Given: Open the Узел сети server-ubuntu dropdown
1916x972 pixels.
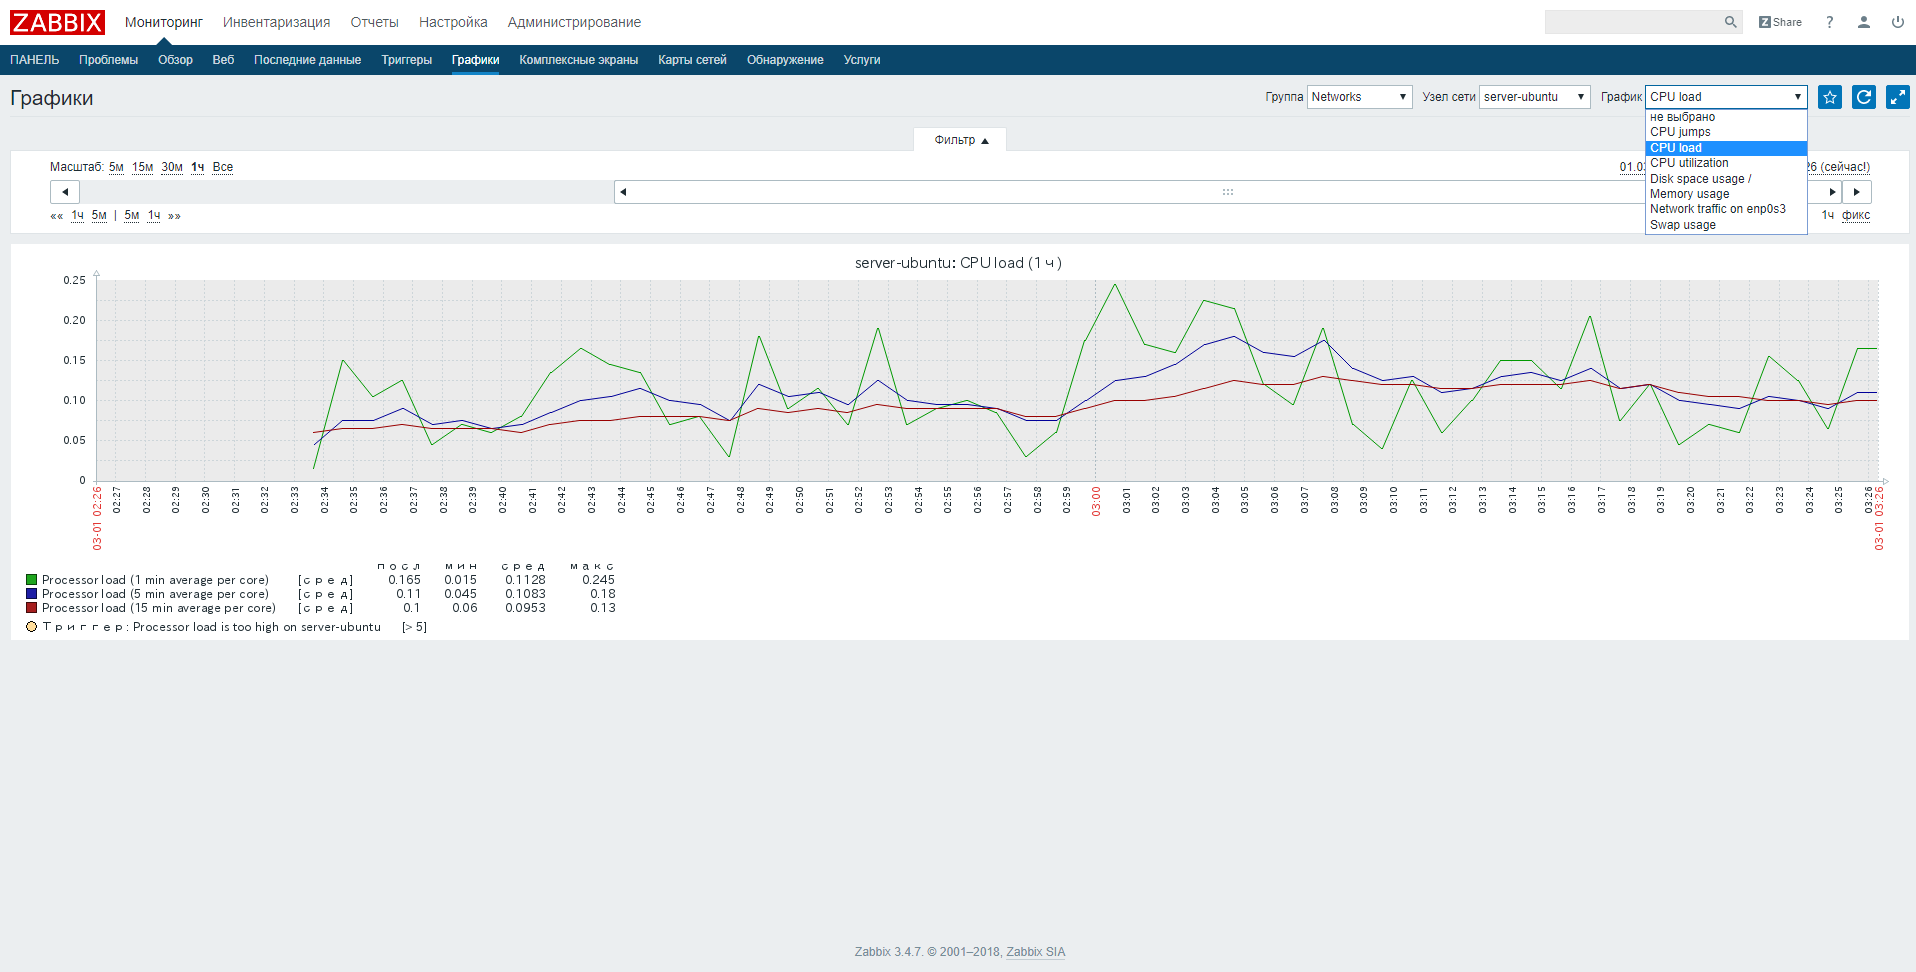Looking at the screenshot, I should coord(1534,97).
